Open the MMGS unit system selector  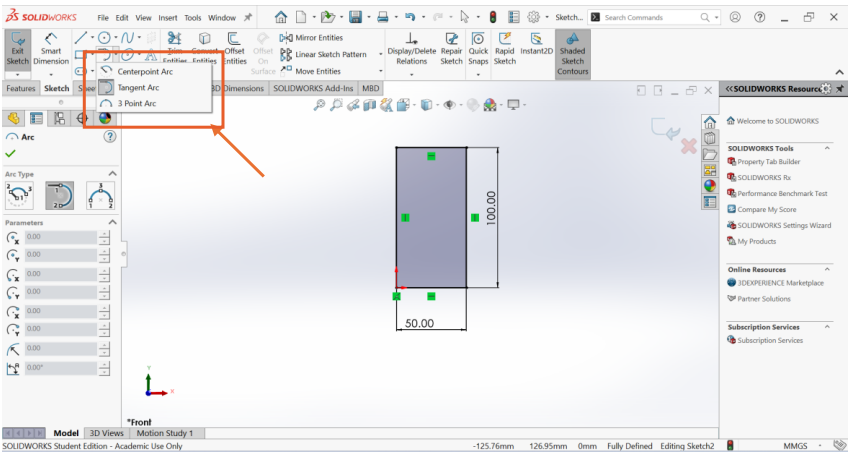(x=802, y=446)
